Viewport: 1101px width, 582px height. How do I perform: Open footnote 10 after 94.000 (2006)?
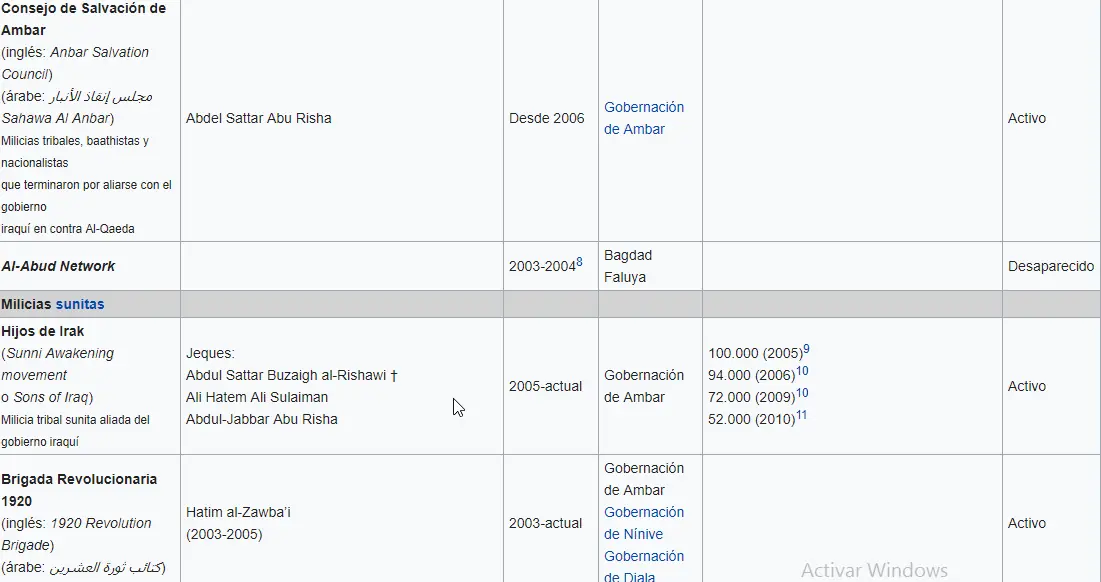pos(802,371)
